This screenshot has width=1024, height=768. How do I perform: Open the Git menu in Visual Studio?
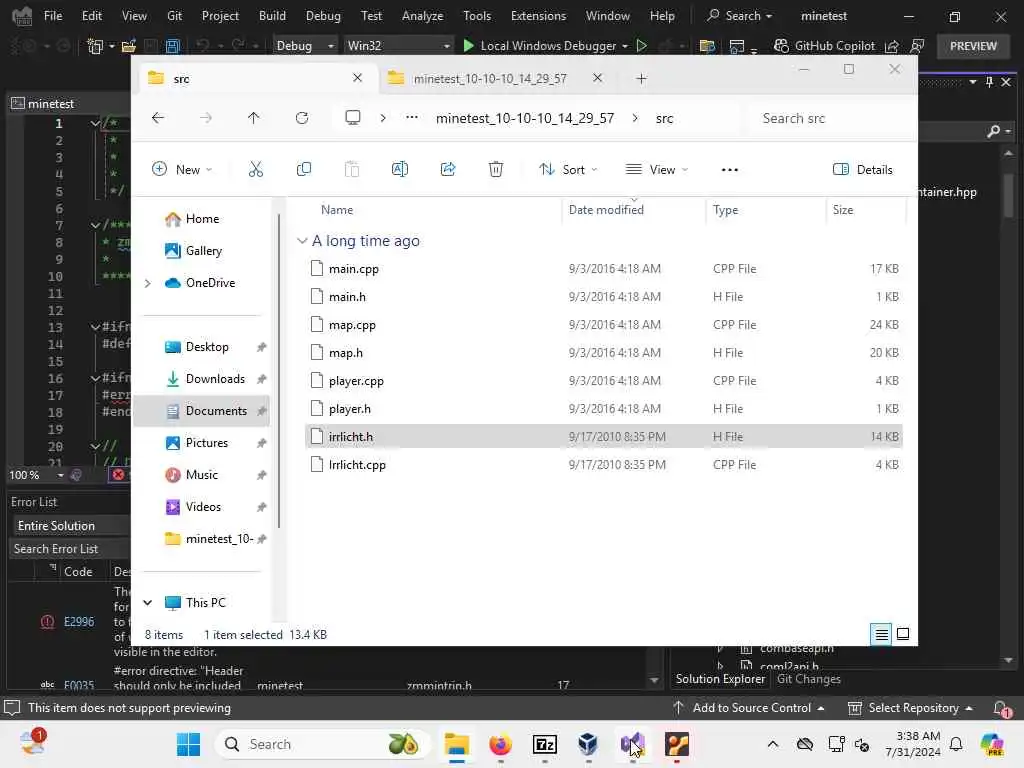tap(174, 16)
